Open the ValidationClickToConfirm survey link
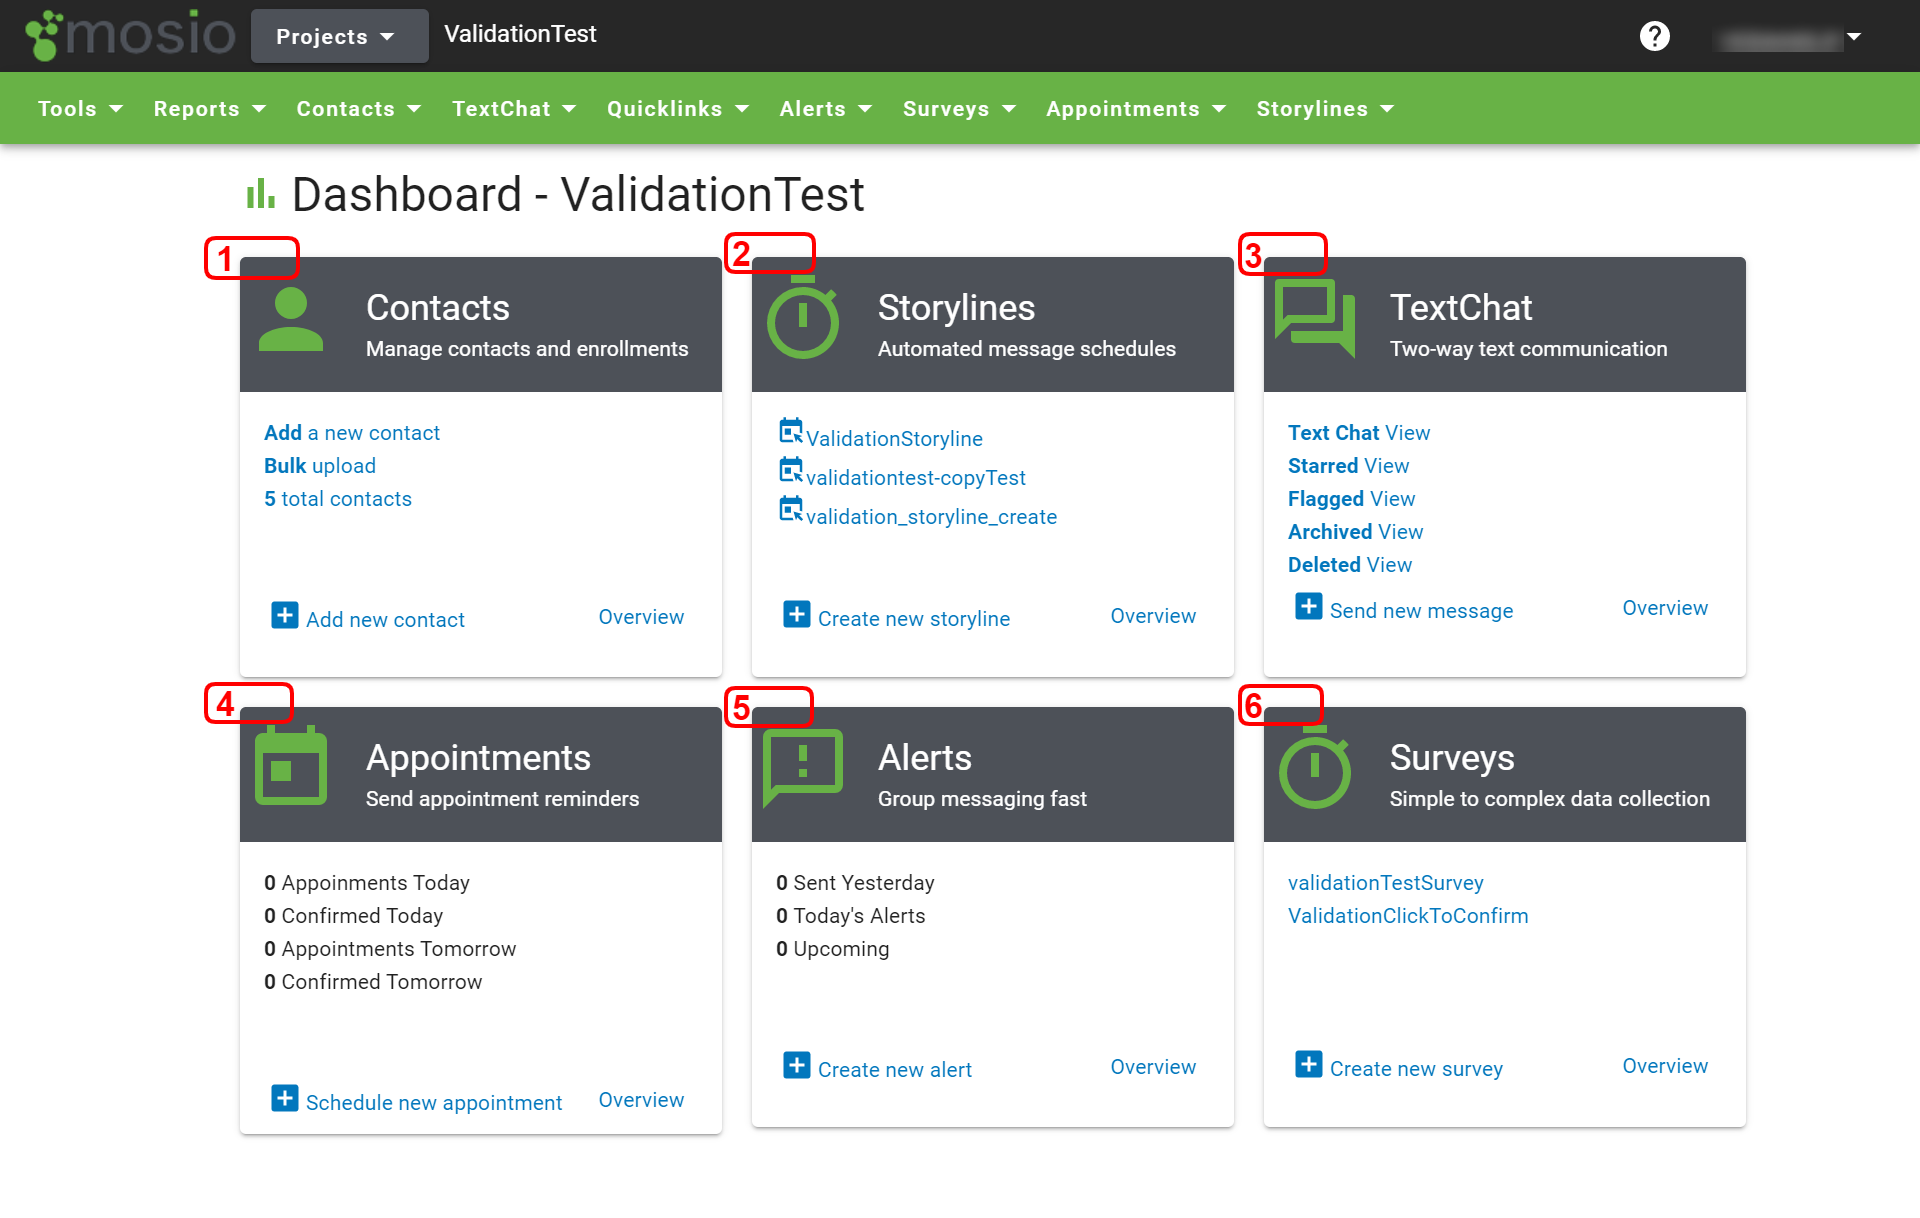This screenshot has width=1920, height=1218. click(1408, 916)
